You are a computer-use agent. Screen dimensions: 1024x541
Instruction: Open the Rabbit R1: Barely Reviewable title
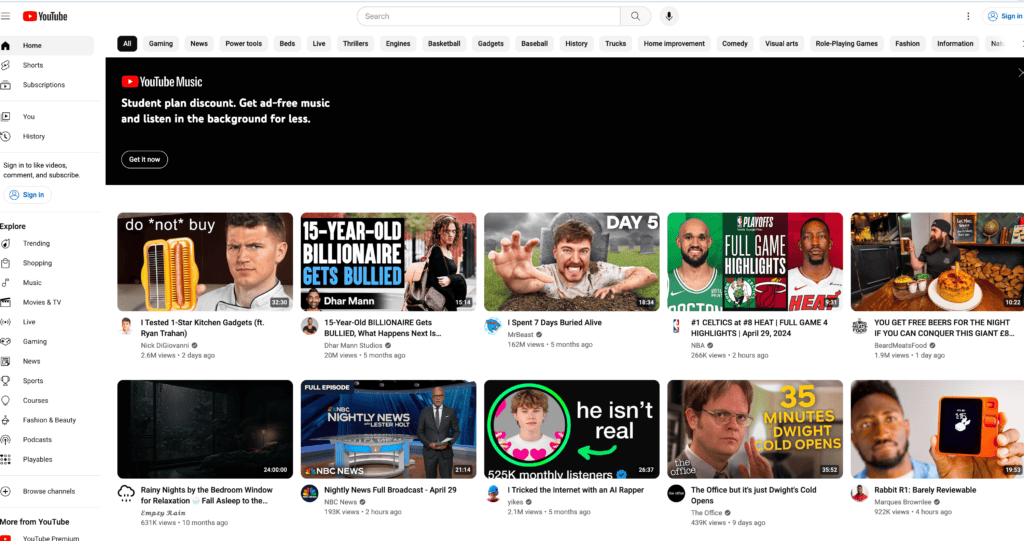point(925,490)
